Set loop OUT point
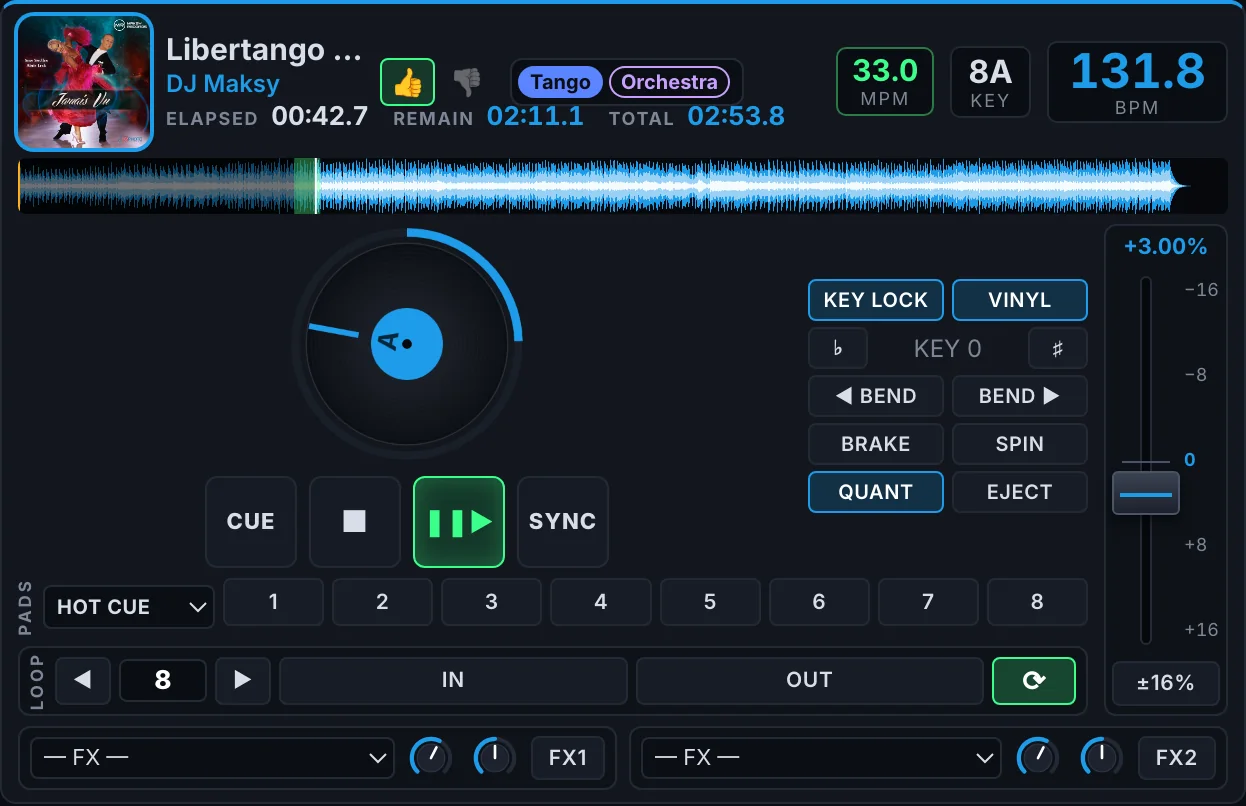Image resolution: width=1246 pixels, height=806 pixels. [x=810, y=680]
